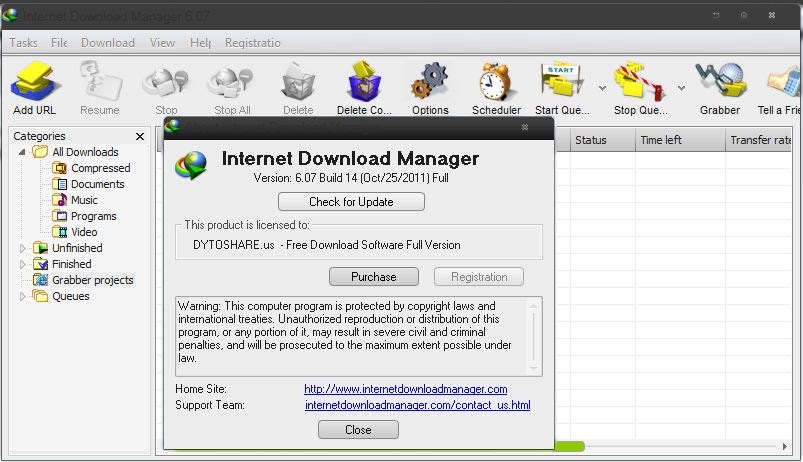Click the Tell a Friend icon
This screenshot has height=462, width=803.
[x=785, y=82]
